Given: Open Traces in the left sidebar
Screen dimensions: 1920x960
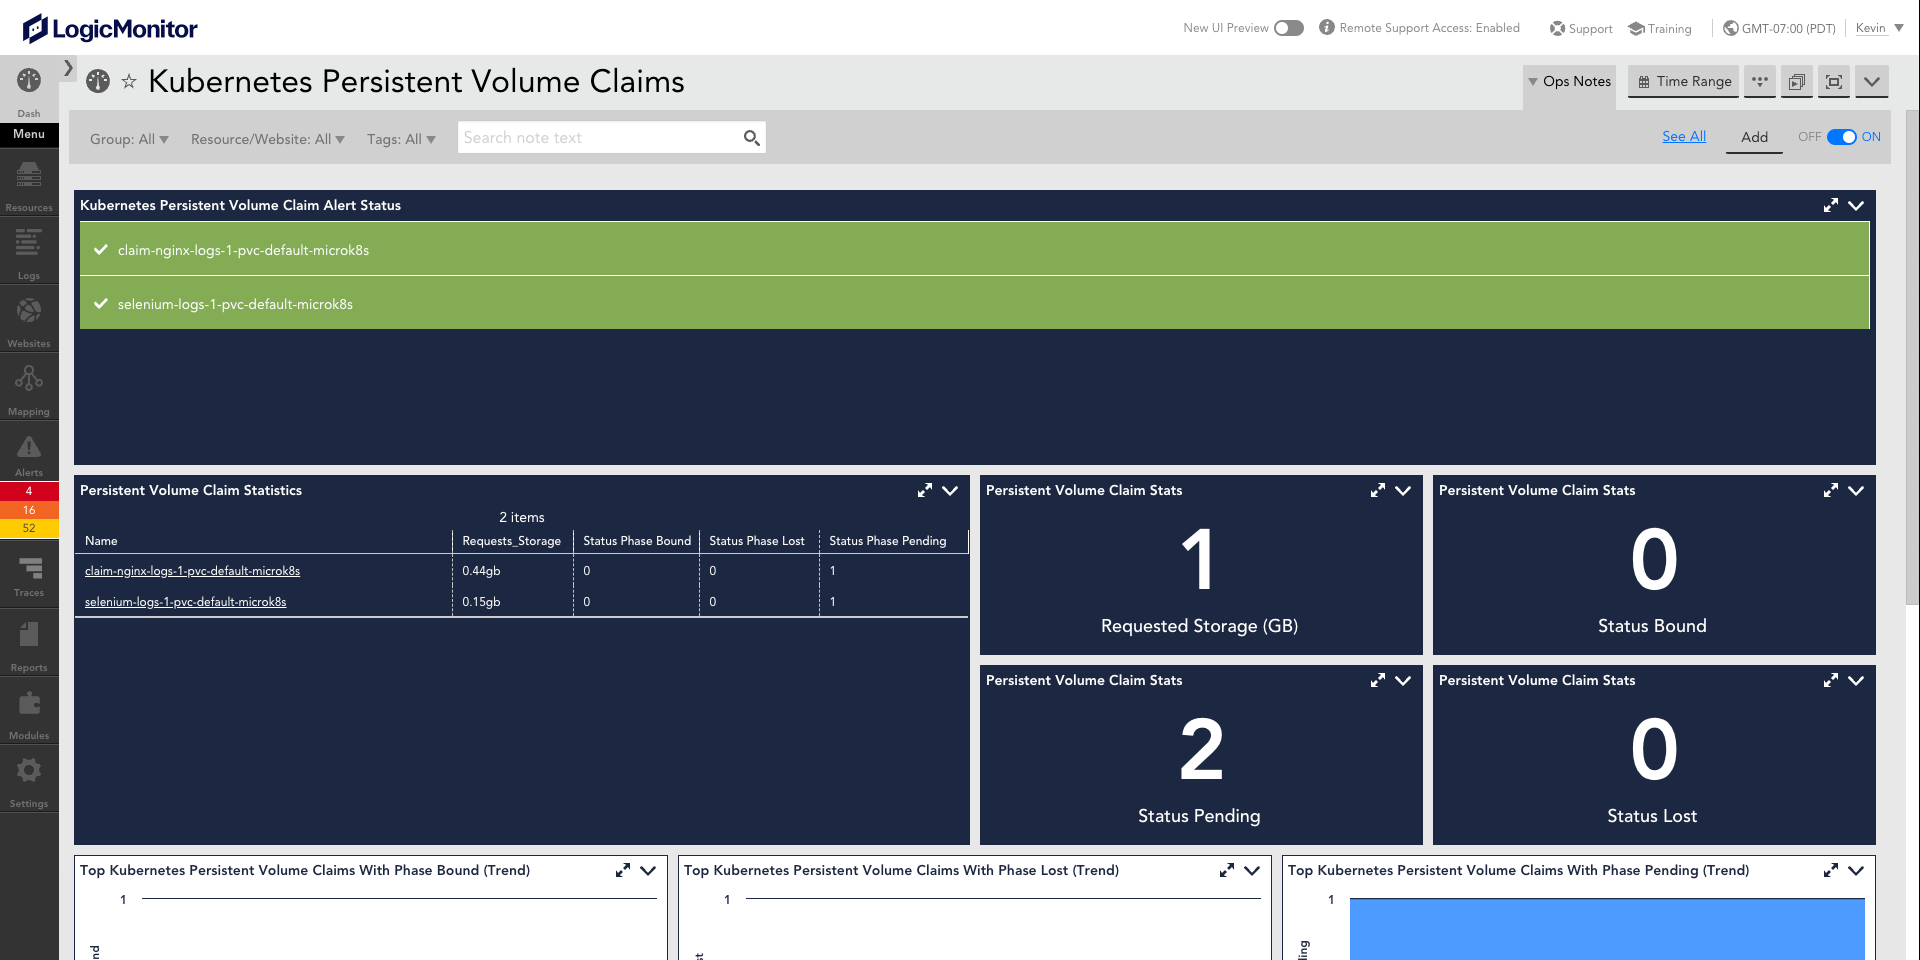Looking at the screenshot, I should tap(29, 575).
